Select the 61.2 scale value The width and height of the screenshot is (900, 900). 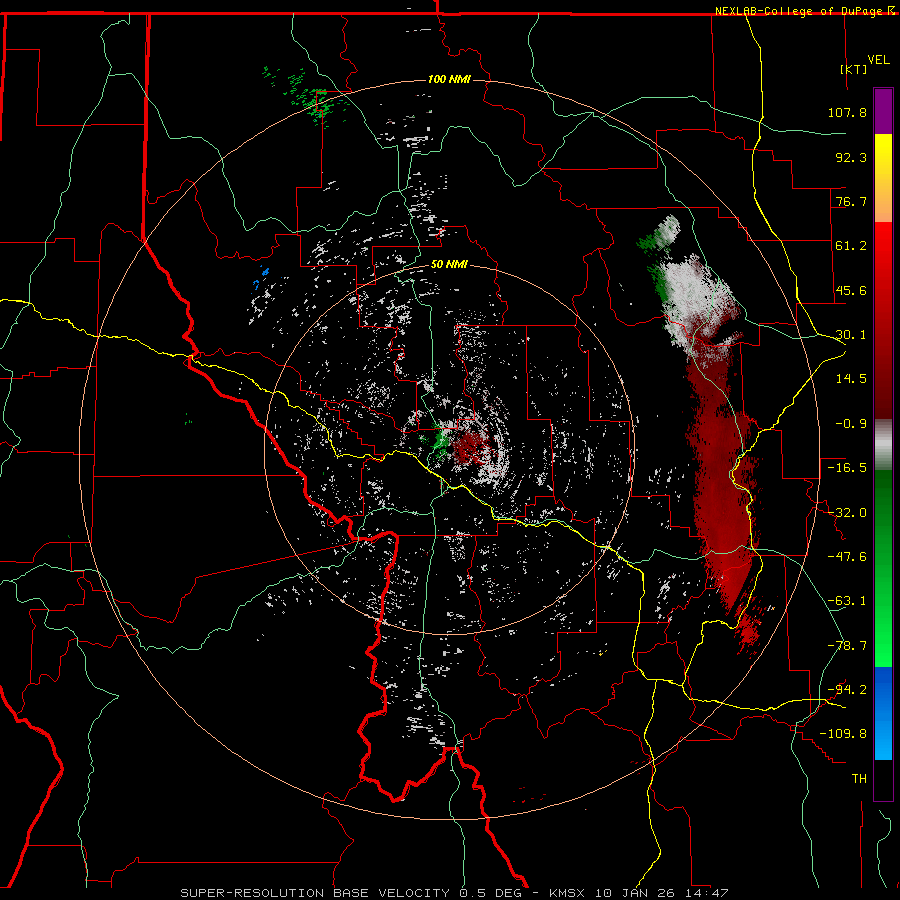pyautogui.click(x=851, y=245)
